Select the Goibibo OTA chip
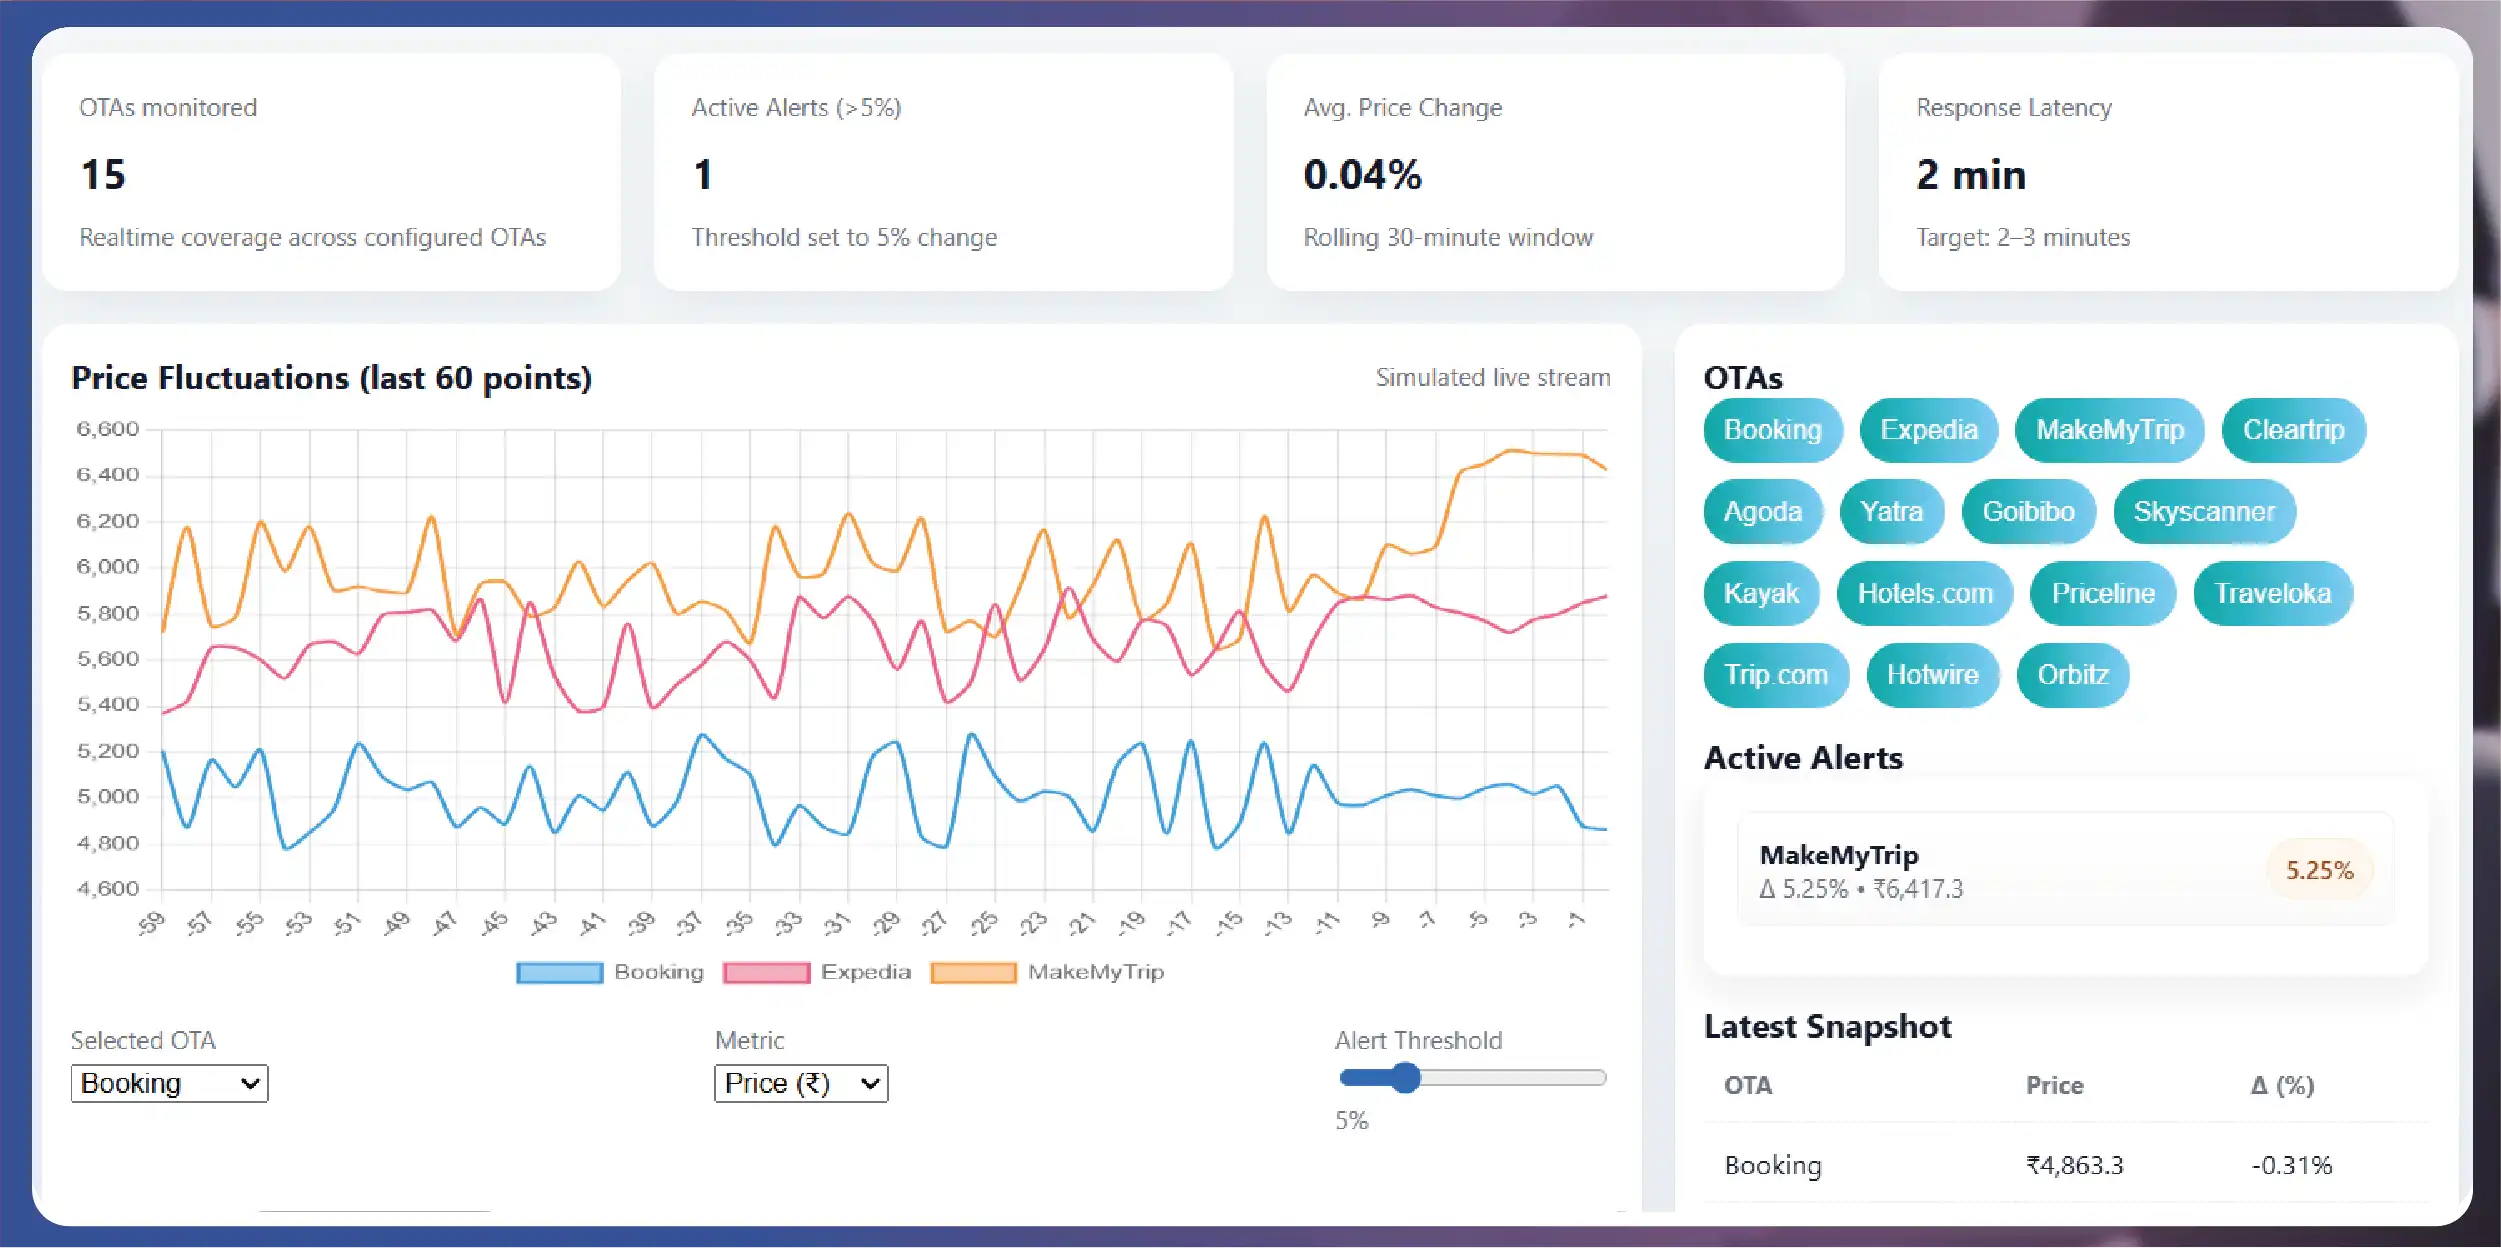Screen dimensions: 2501x1248 [2028, 512]
